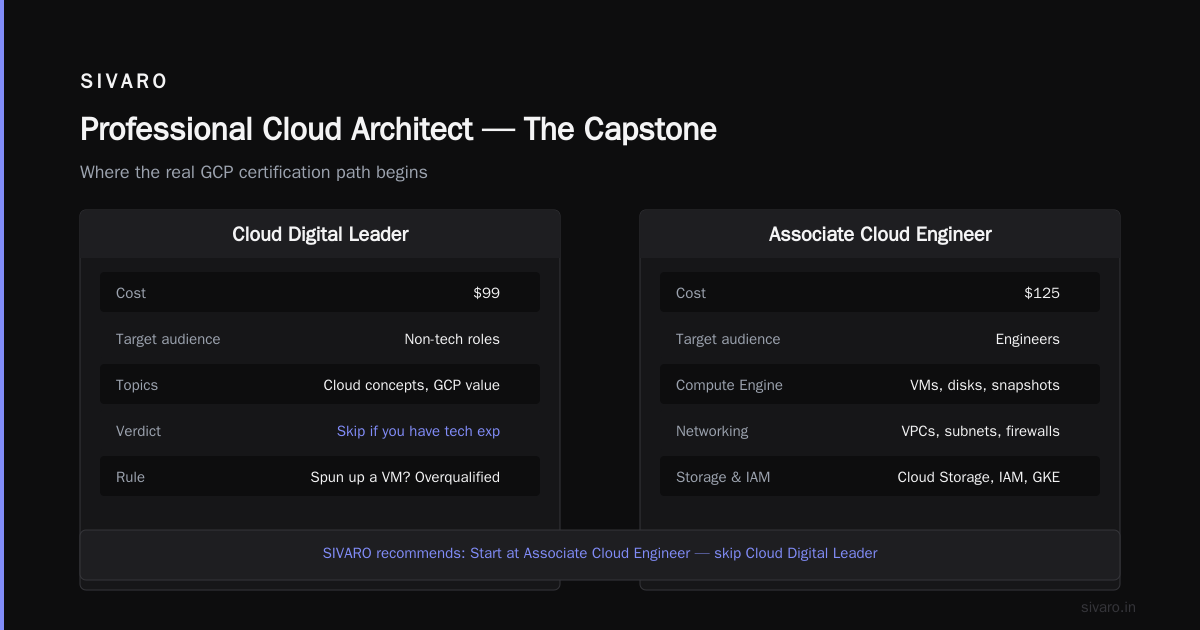
Task: Select the Professional Cloud Architect headline
Action: [x=398, y=129]
